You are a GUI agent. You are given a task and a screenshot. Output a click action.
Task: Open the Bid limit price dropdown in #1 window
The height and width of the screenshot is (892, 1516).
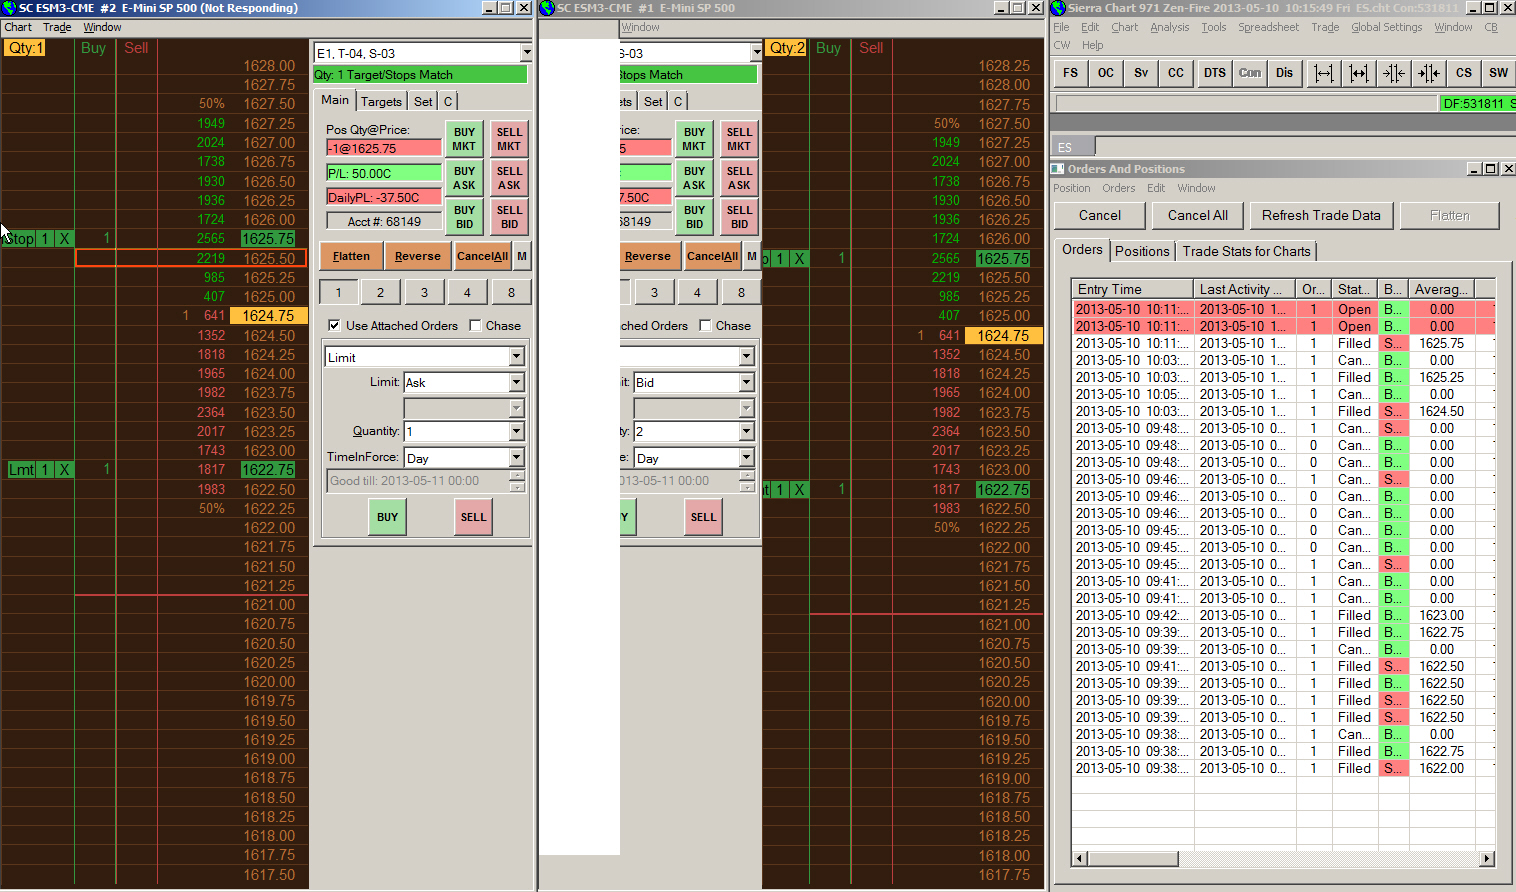747,383
